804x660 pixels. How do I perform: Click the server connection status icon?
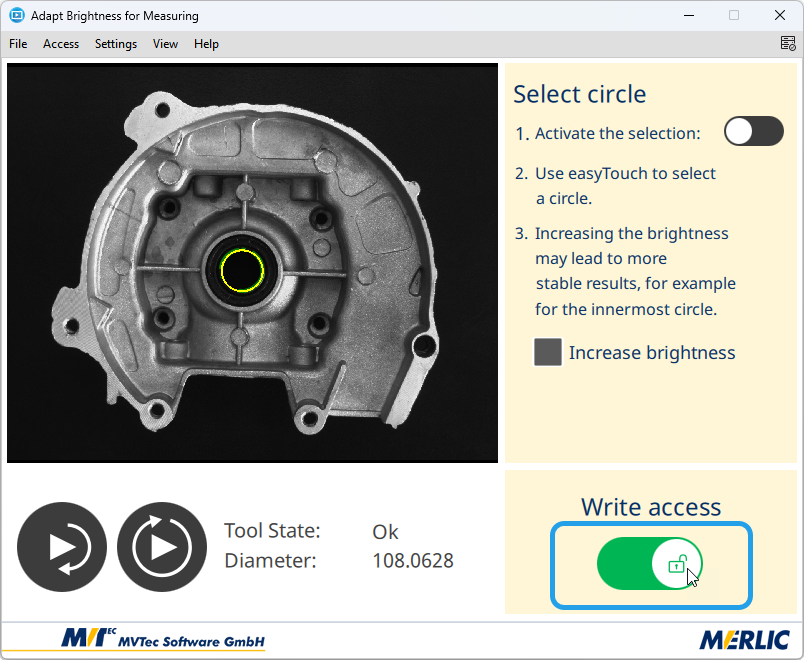[x=788, y=43]
